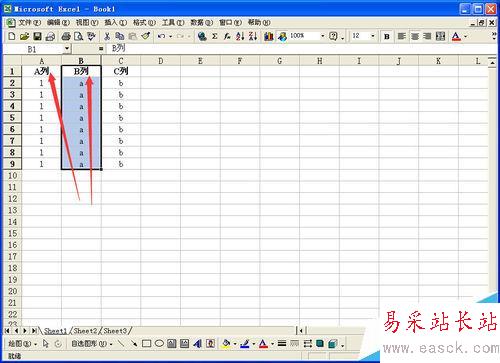Viewport: 500px width, 363px height.
Task: Insert hyperlink with the globe icon
Action: [202, 36]
